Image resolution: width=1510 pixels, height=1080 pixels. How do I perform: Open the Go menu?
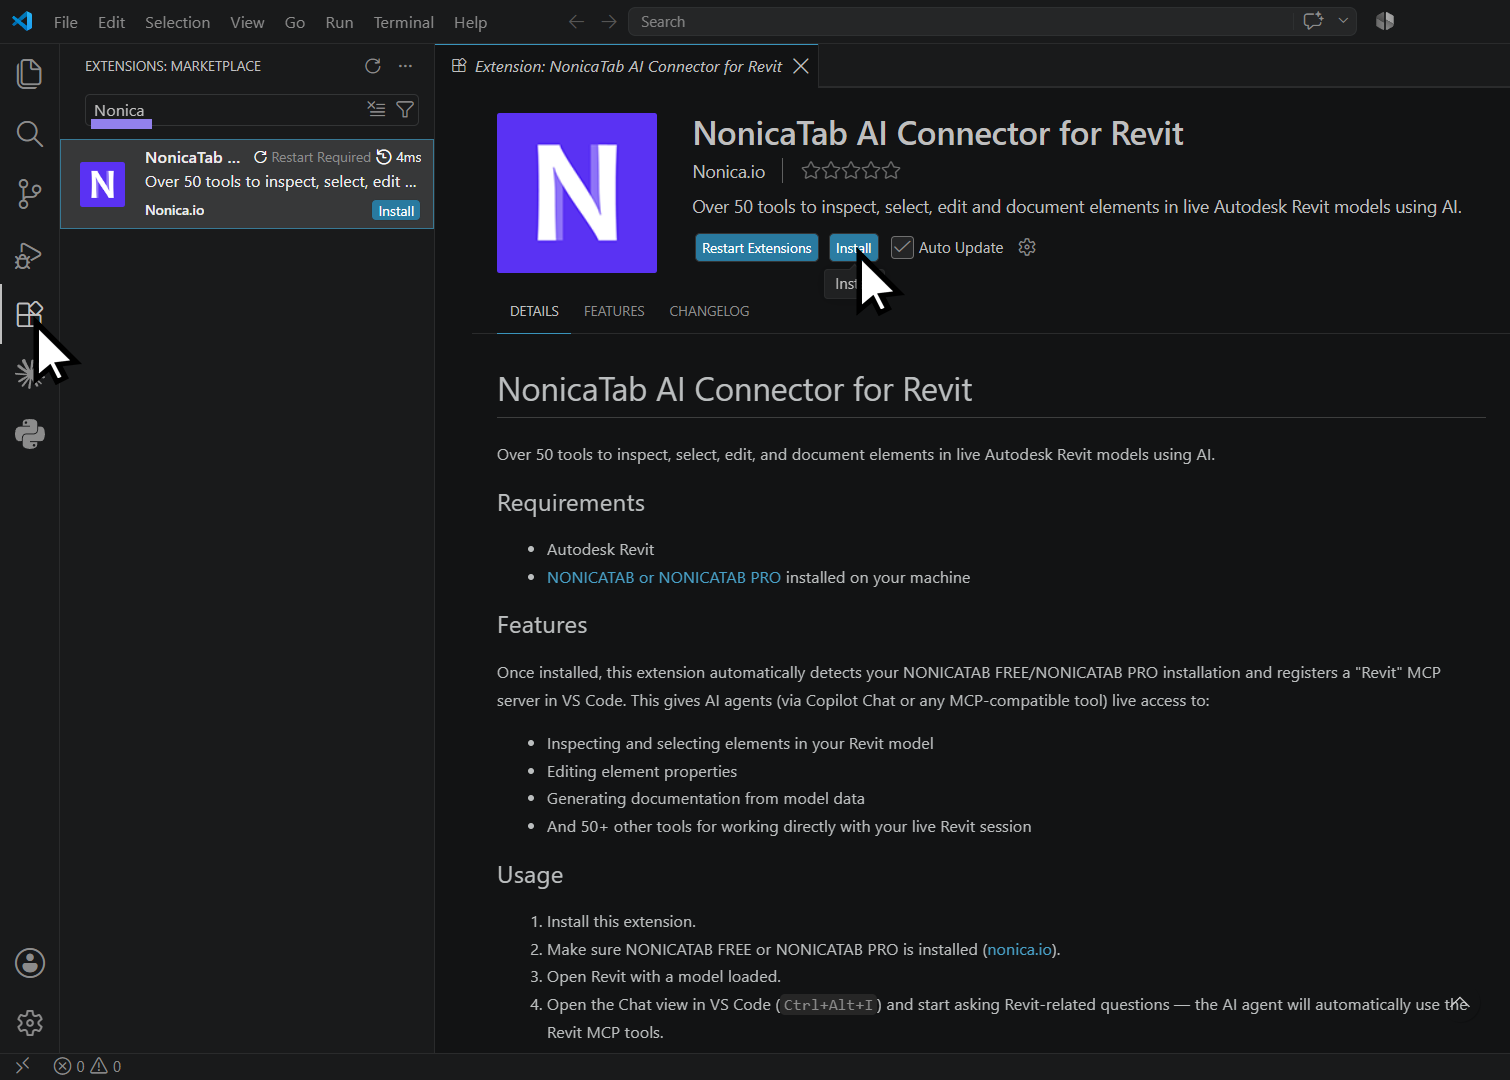pos(295,22)
